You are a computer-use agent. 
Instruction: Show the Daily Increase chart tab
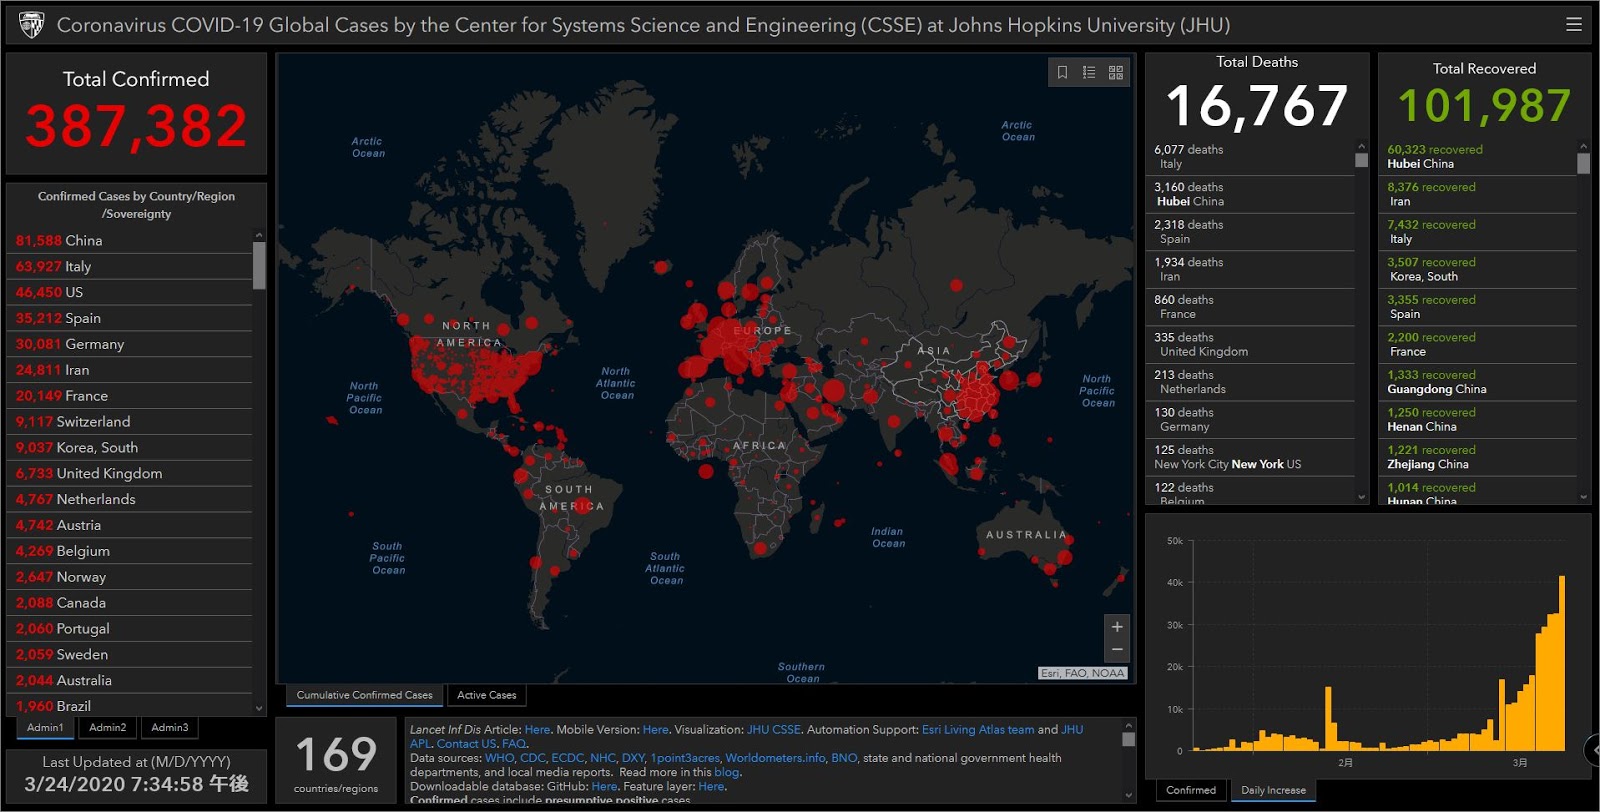[1273, 790]
